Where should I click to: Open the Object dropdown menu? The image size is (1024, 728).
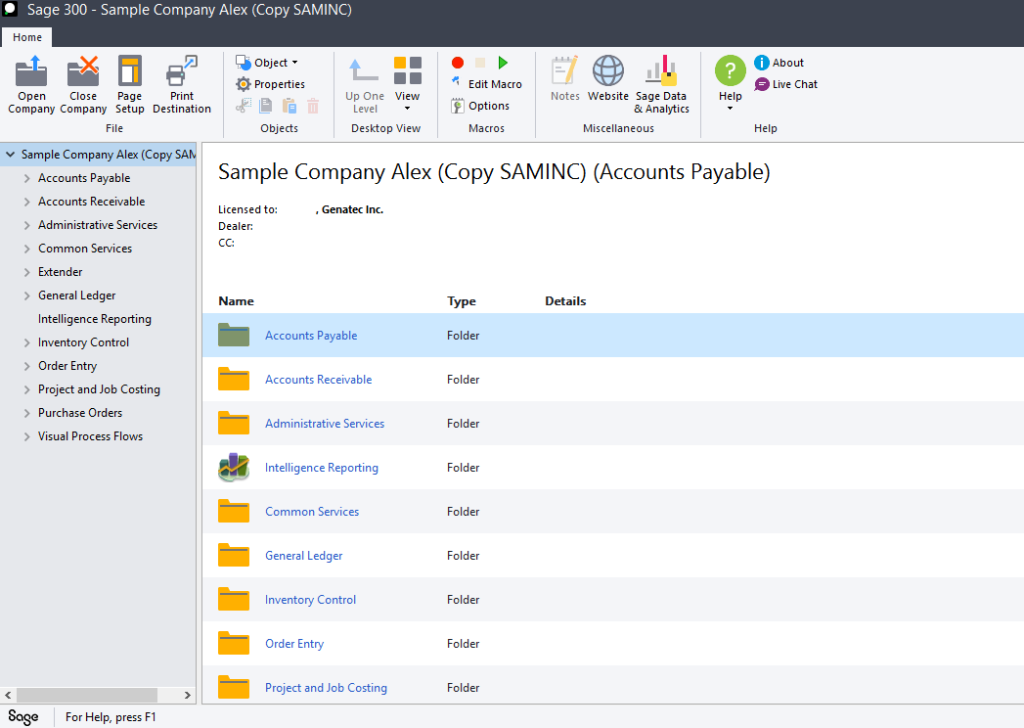click(266, 63)
